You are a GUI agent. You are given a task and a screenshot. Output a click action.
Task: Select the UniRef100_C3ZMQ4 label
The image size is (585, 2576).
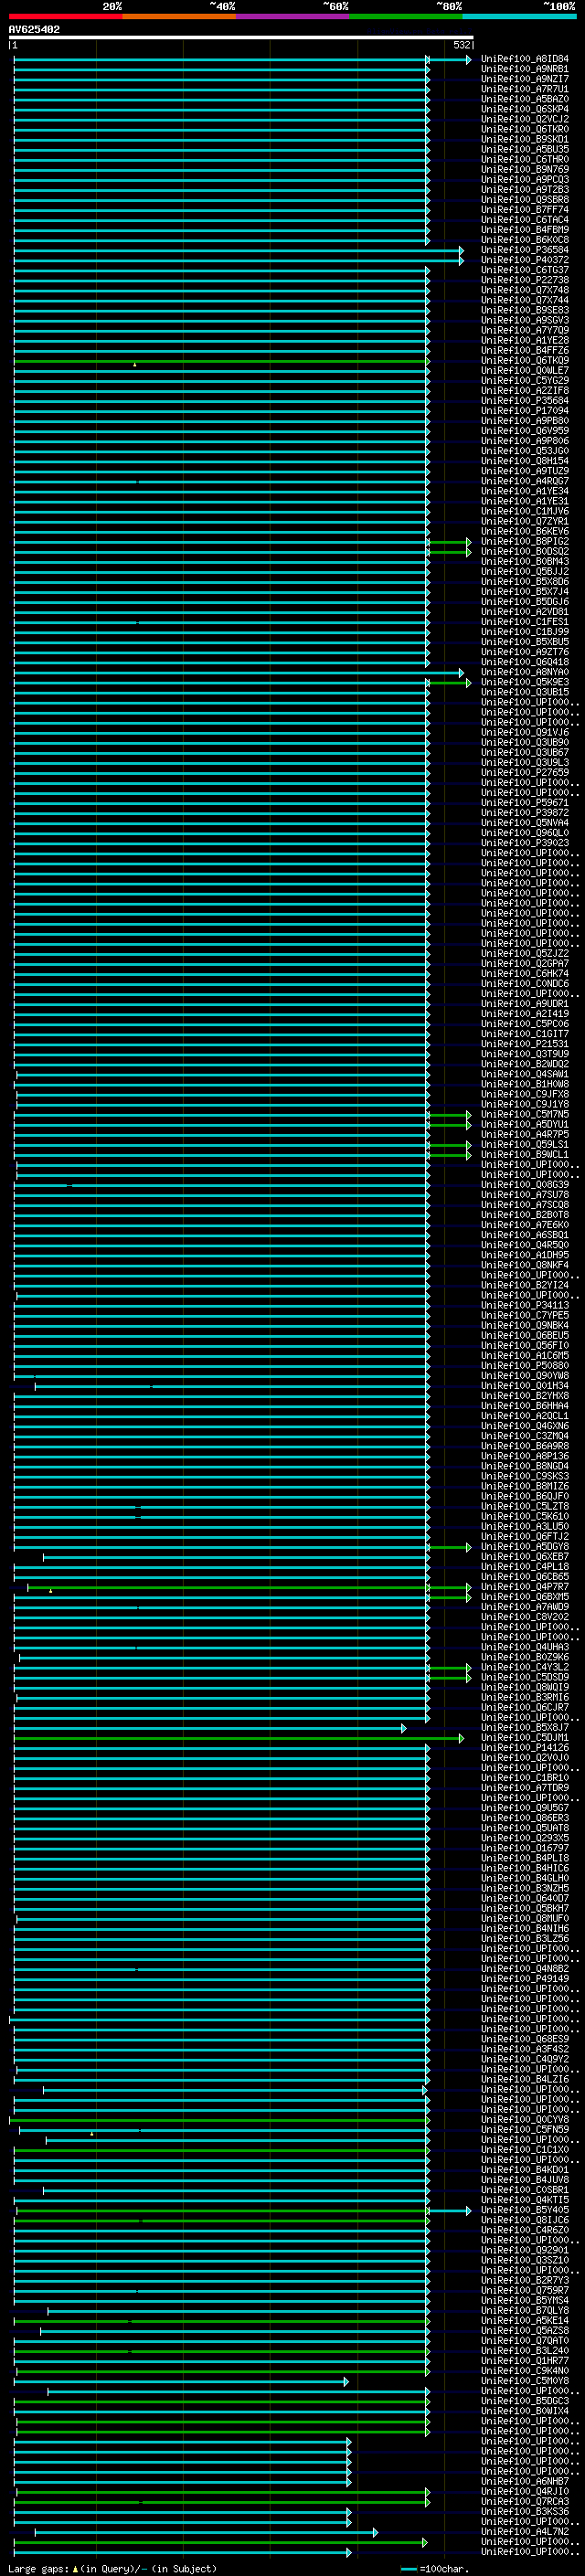pos(524,1435)
